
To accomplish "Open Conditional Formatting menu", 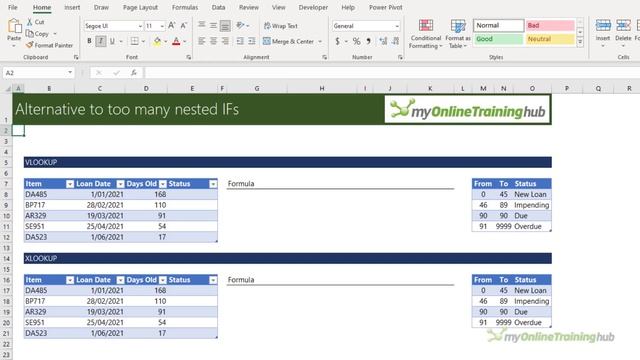I will [426, 34].
